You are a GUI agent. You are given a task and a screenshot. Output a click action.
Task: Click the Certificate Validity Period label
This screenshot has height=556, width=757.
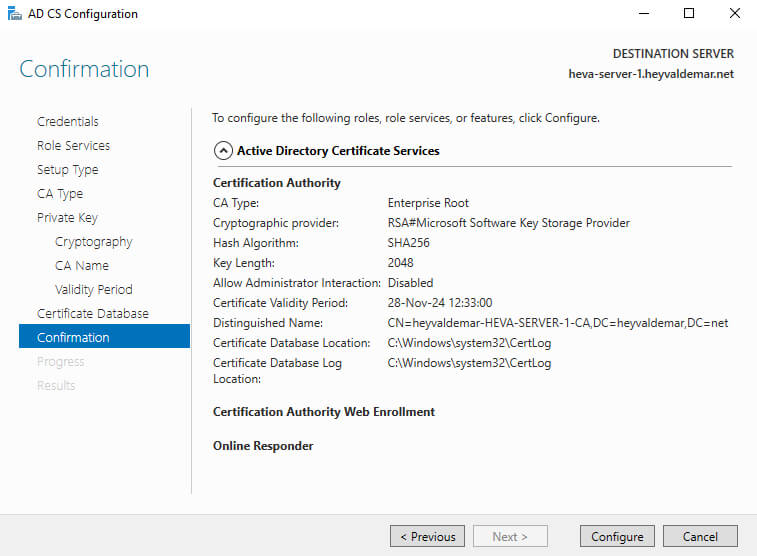pos(280,303)
